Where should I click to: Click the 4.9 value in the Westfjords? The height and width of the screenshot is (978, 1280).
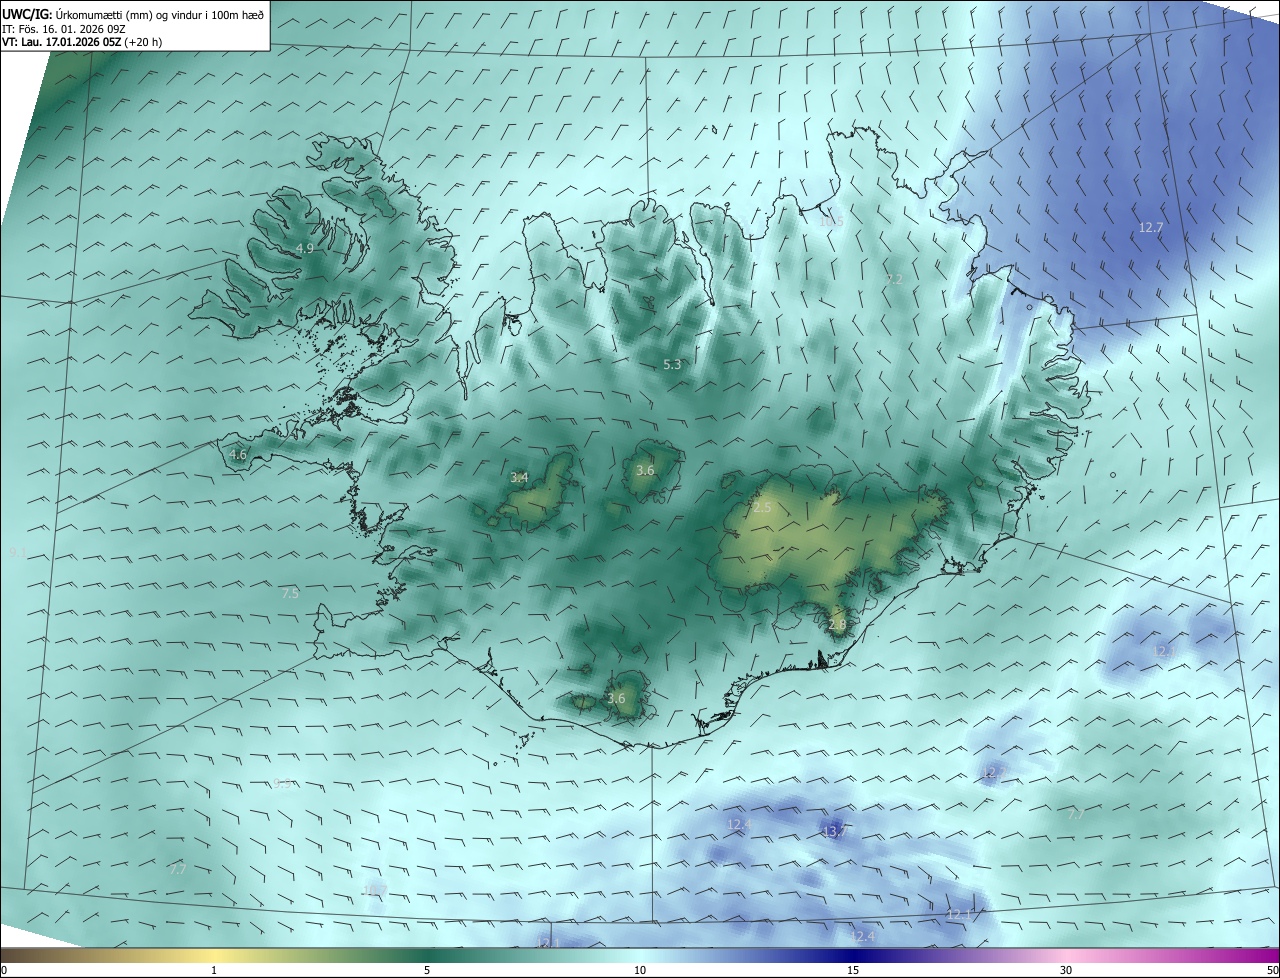305,248
